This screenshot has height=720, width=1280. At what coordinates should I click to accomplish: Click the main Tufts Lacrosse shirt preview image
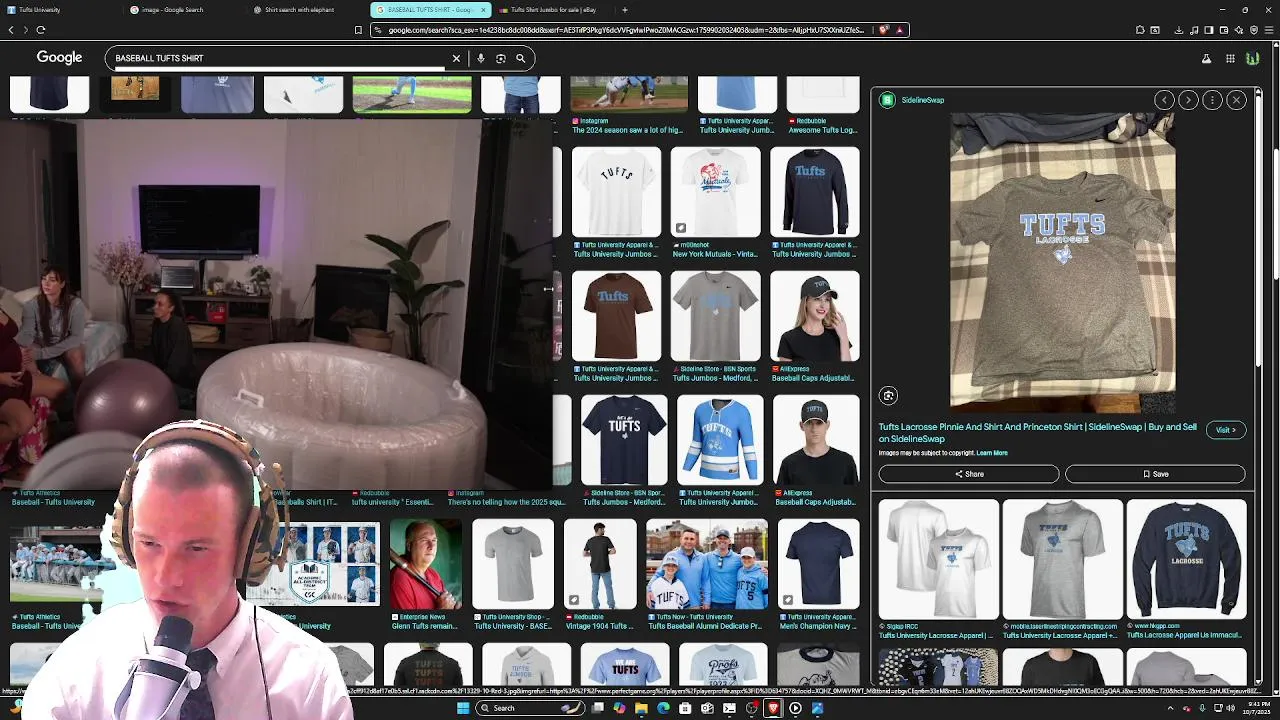tap(1062, 262)
